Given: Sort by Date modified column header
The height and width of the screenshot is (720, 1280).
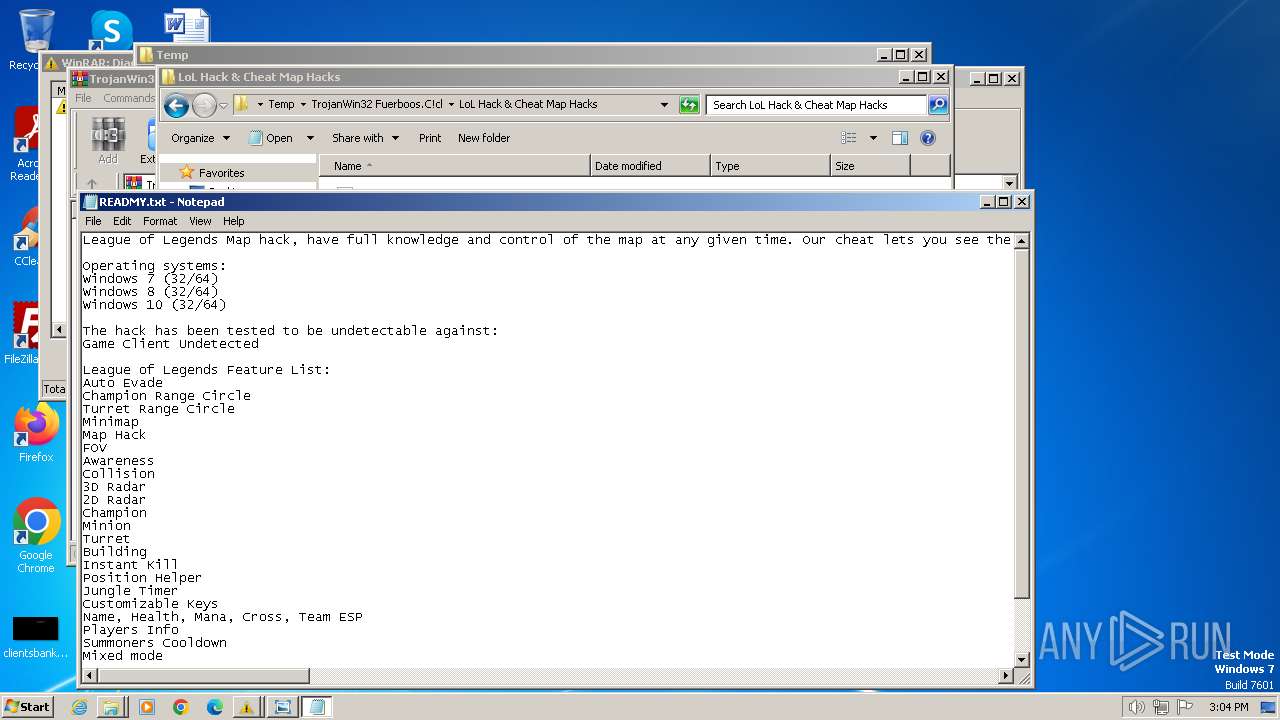Looking at the screenshot, I should [x=650, y=166].
